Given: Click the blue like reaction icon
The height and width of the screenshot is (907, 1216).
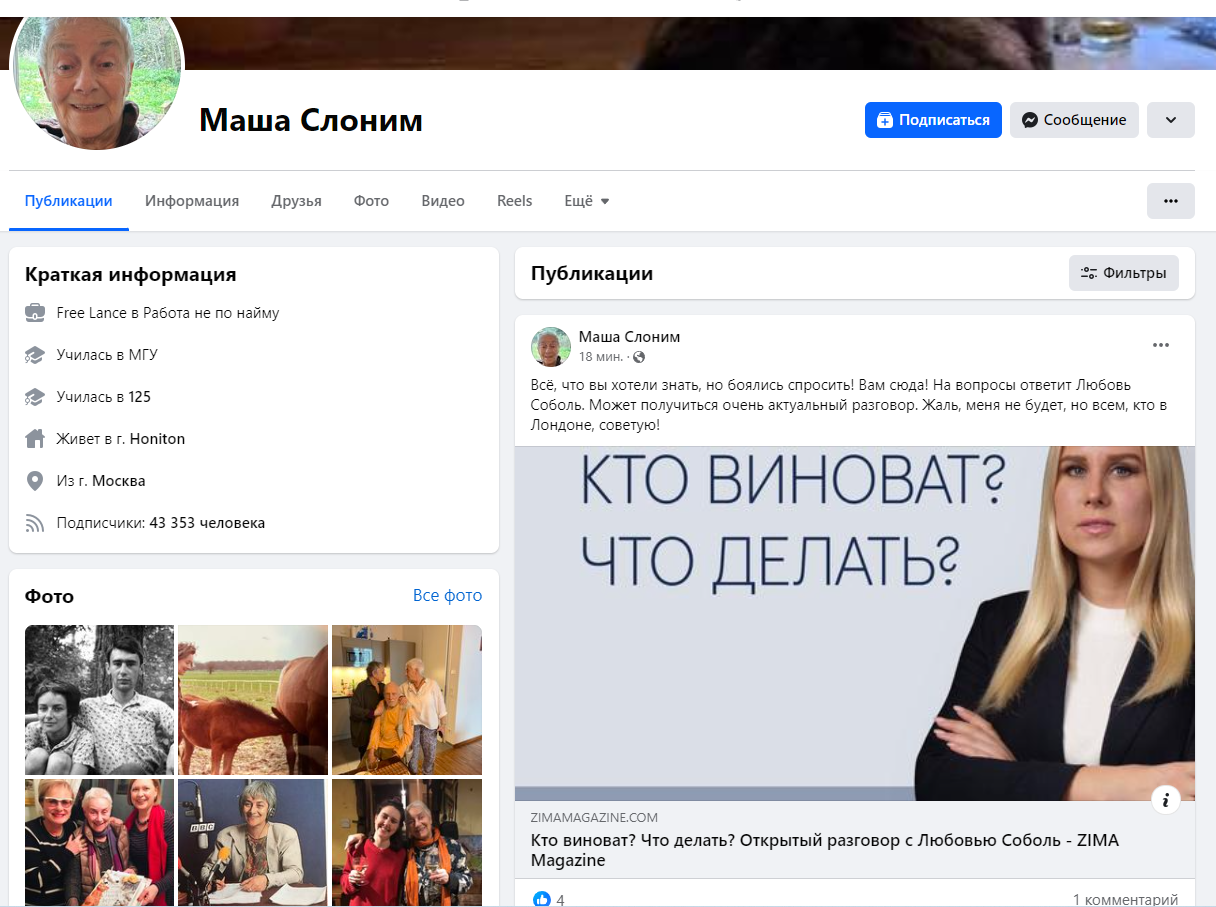Looking at the screenshot, I should tap(542, 898).
